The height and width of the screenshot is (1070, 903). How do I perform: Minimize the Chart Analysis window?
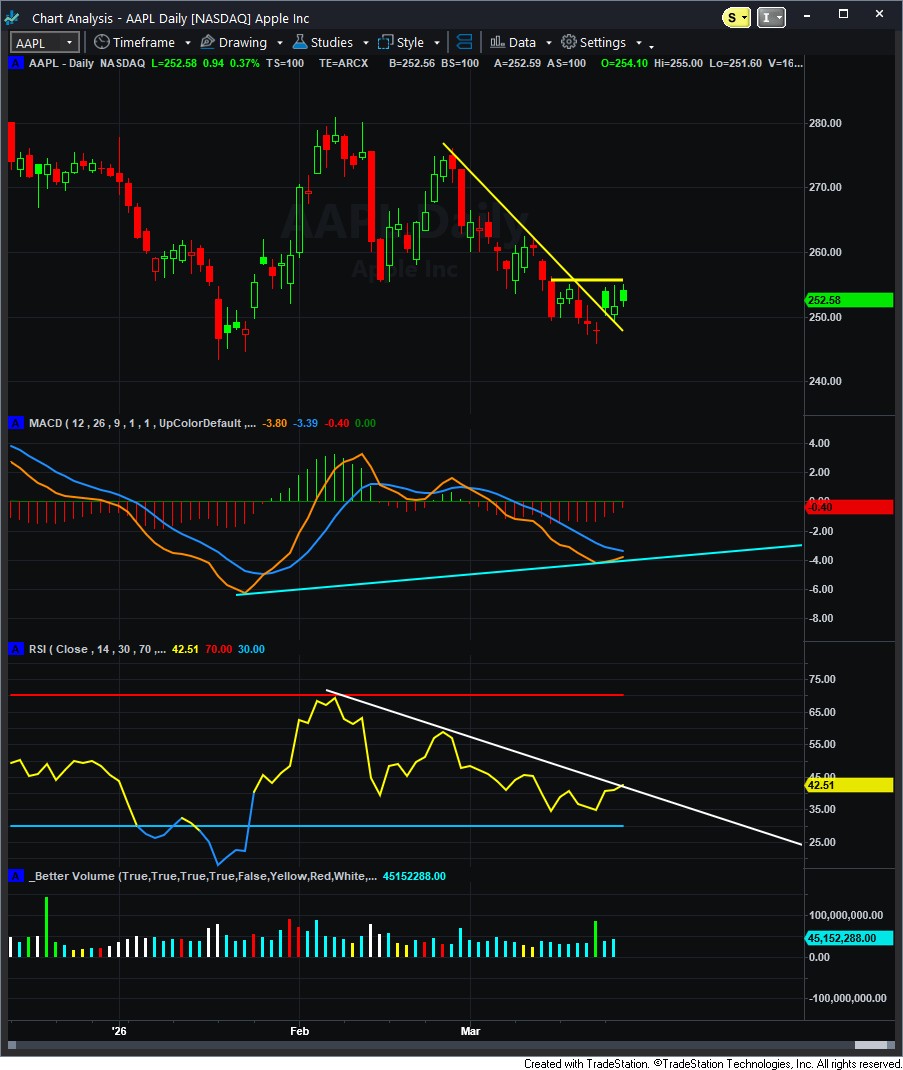tap(807, 15)
